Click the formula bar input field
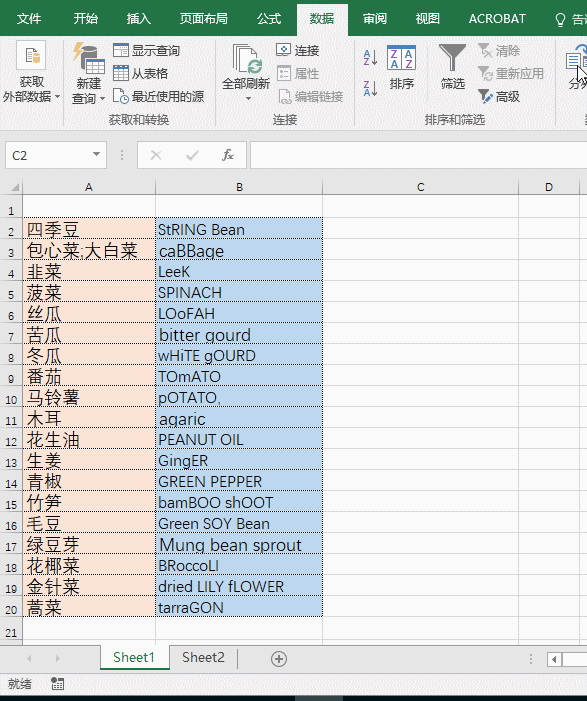Screen dimensions: 587x701 [418, 155]
